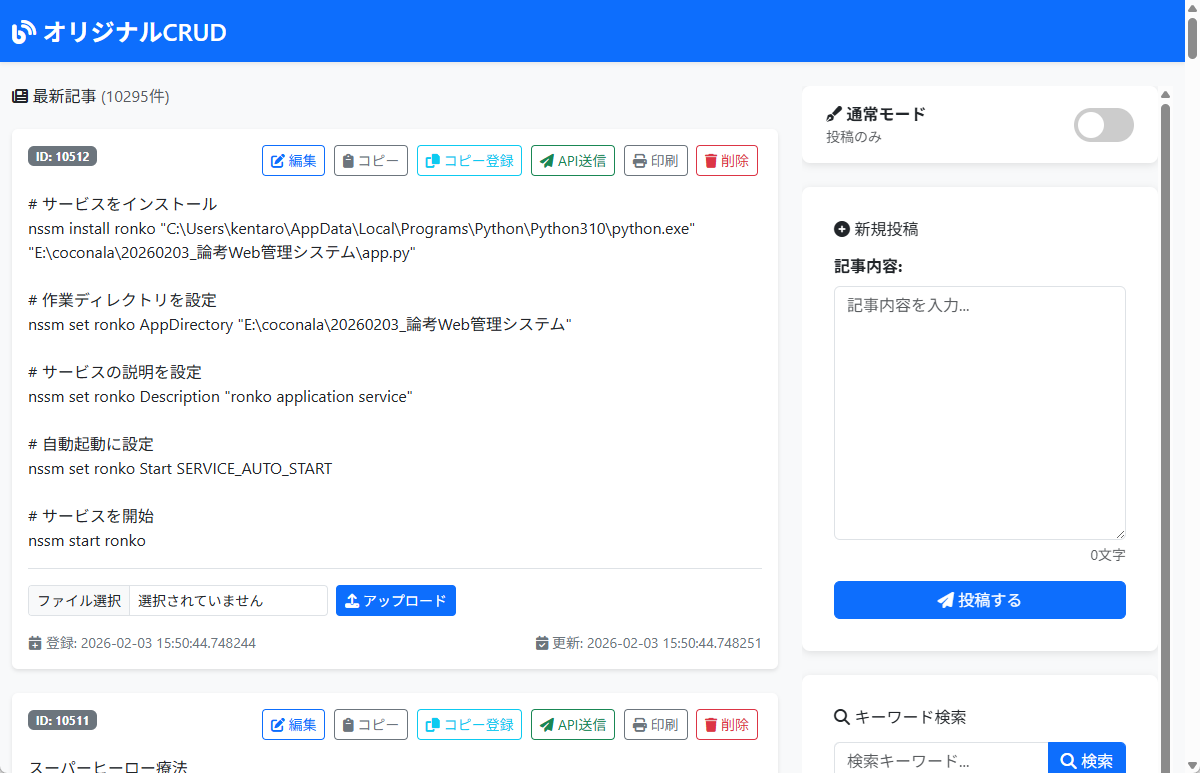
Task: Toggle the 通常モード switch
Action: click(x=1103, y=125)
